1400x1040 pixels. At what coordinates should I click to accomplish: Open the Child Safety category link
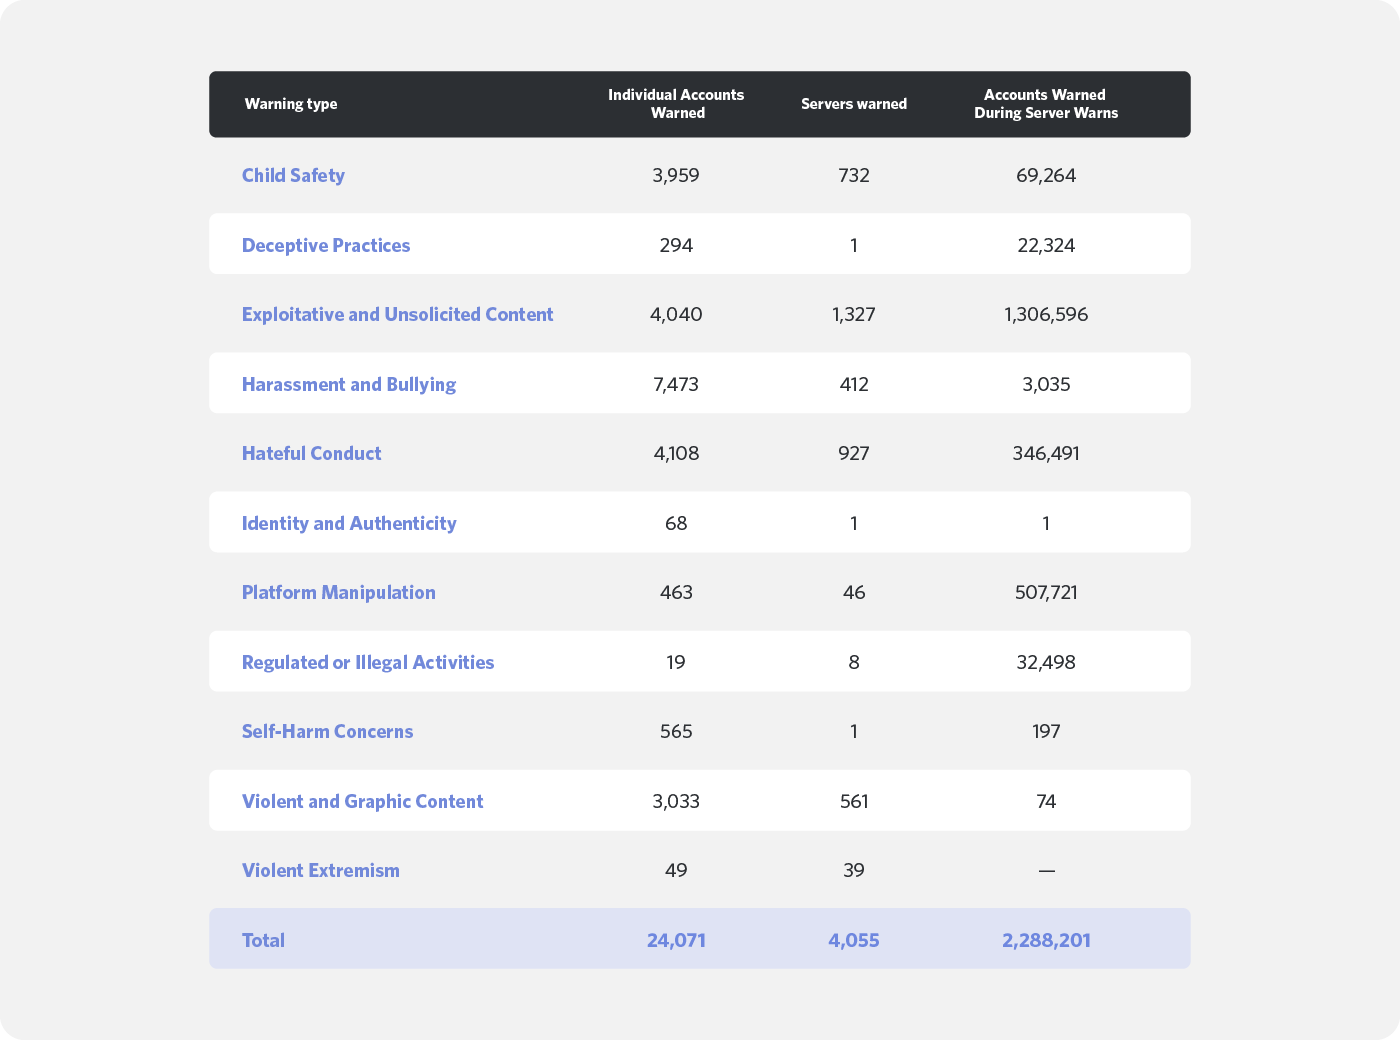pyautogui.click(x=293, y=175)
